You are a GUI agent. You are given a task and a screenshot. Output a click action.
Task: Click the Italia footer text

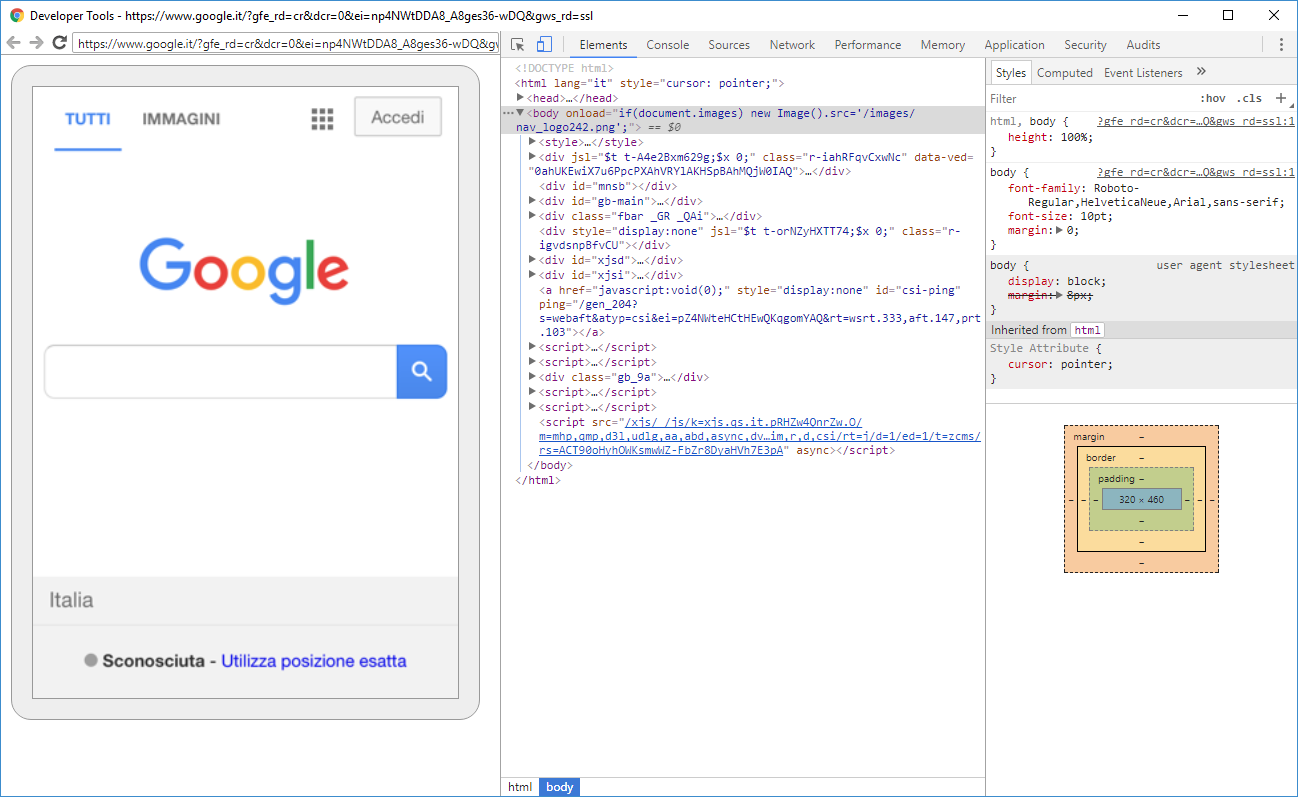tap(71, 600)
